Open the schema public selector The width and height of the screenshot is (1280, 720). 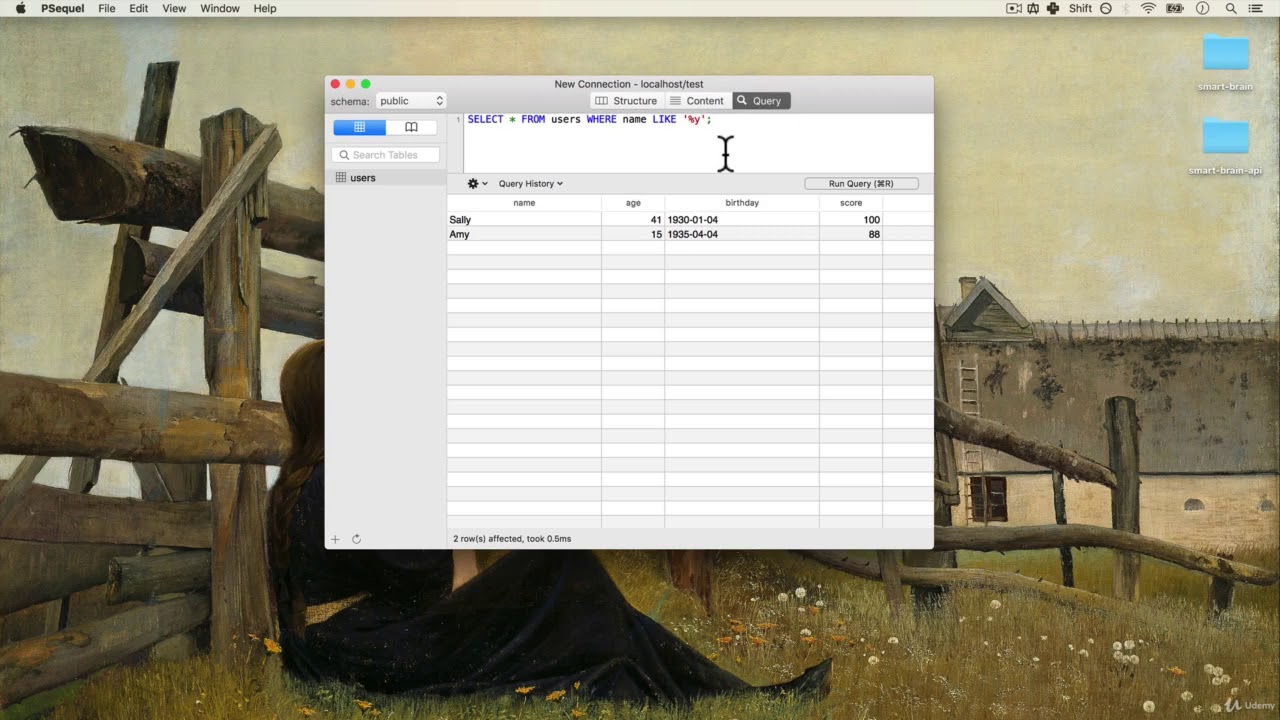[411, 101]
